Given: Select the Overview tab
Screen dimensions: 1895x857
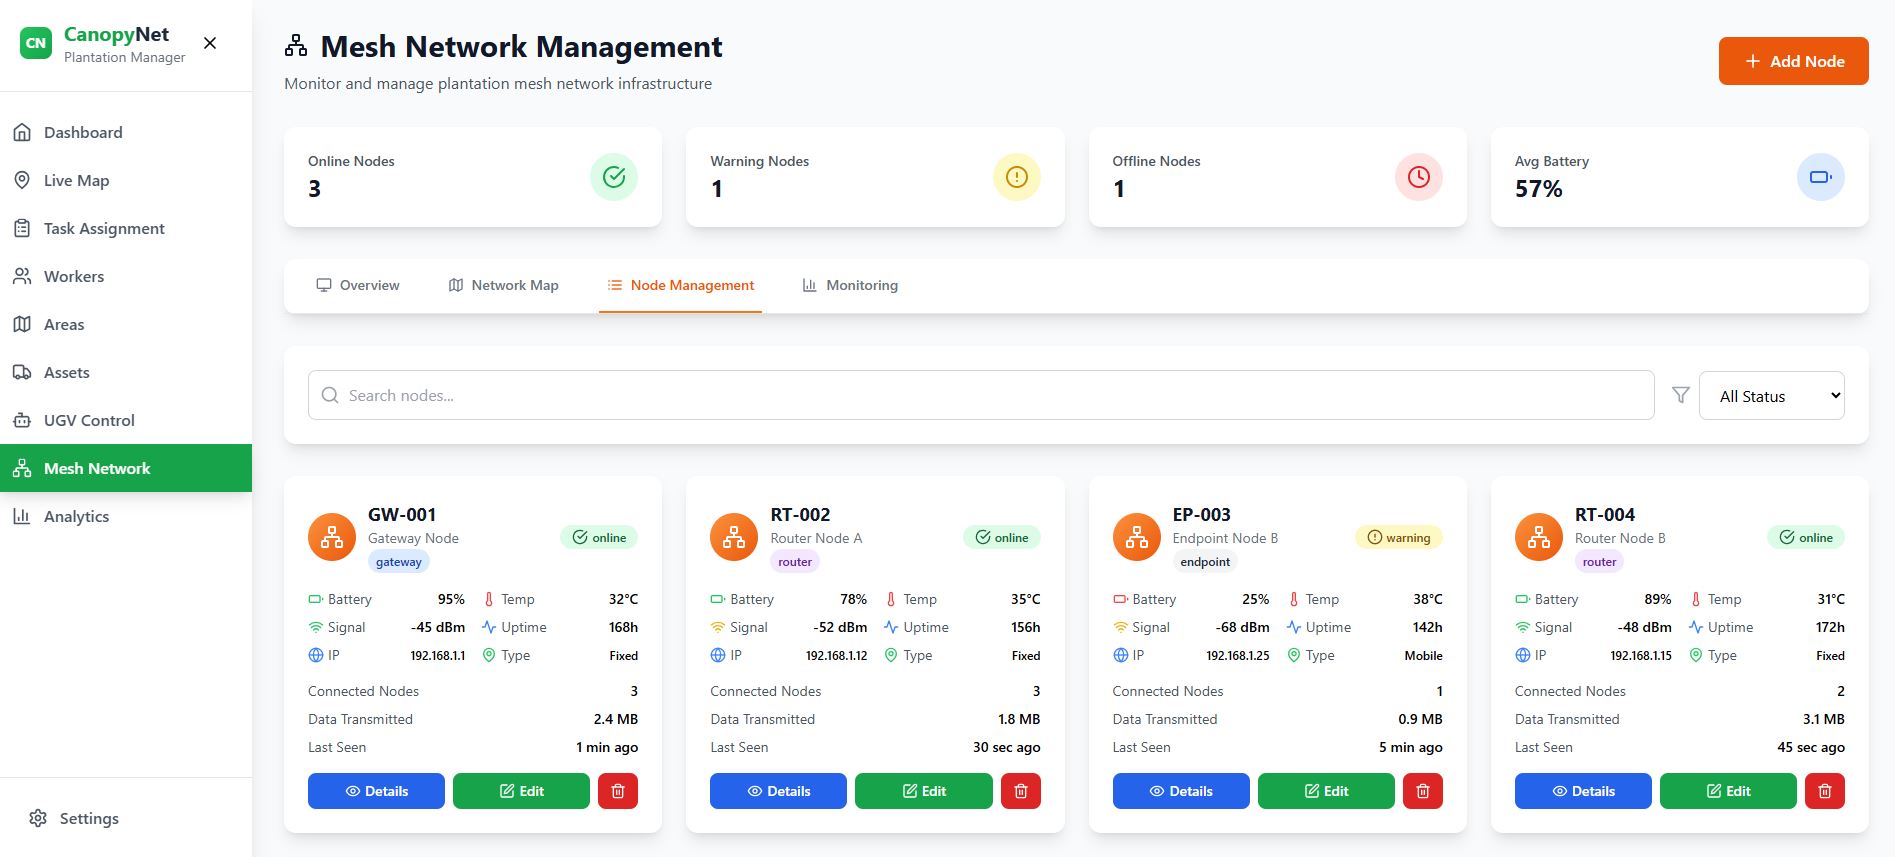Looking at the screenshot, I should click(358, 285).
